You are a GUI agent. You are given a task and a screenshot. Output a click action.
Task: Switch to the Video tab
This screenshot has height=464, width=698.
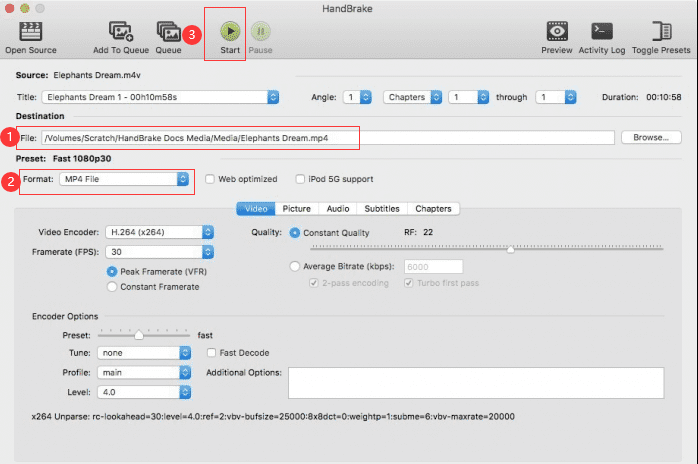point(256,209)
